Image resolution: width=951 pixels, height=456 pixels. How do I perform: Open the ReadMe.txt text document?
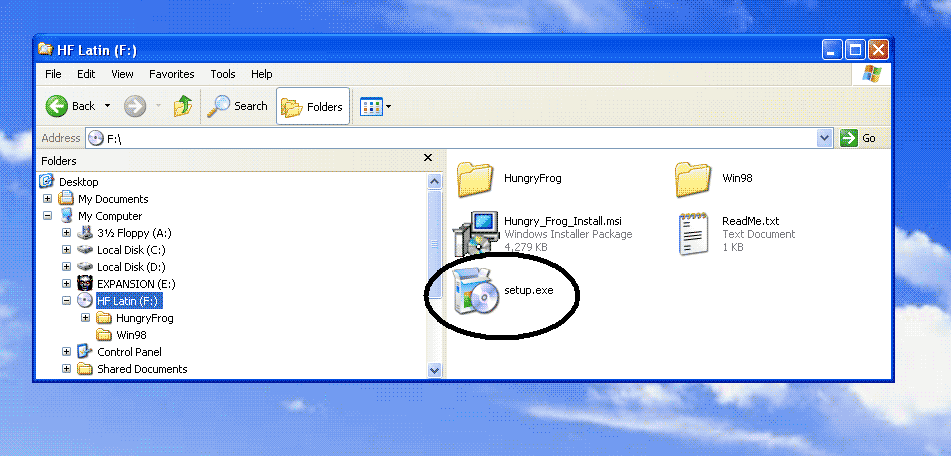click(693, 233)
